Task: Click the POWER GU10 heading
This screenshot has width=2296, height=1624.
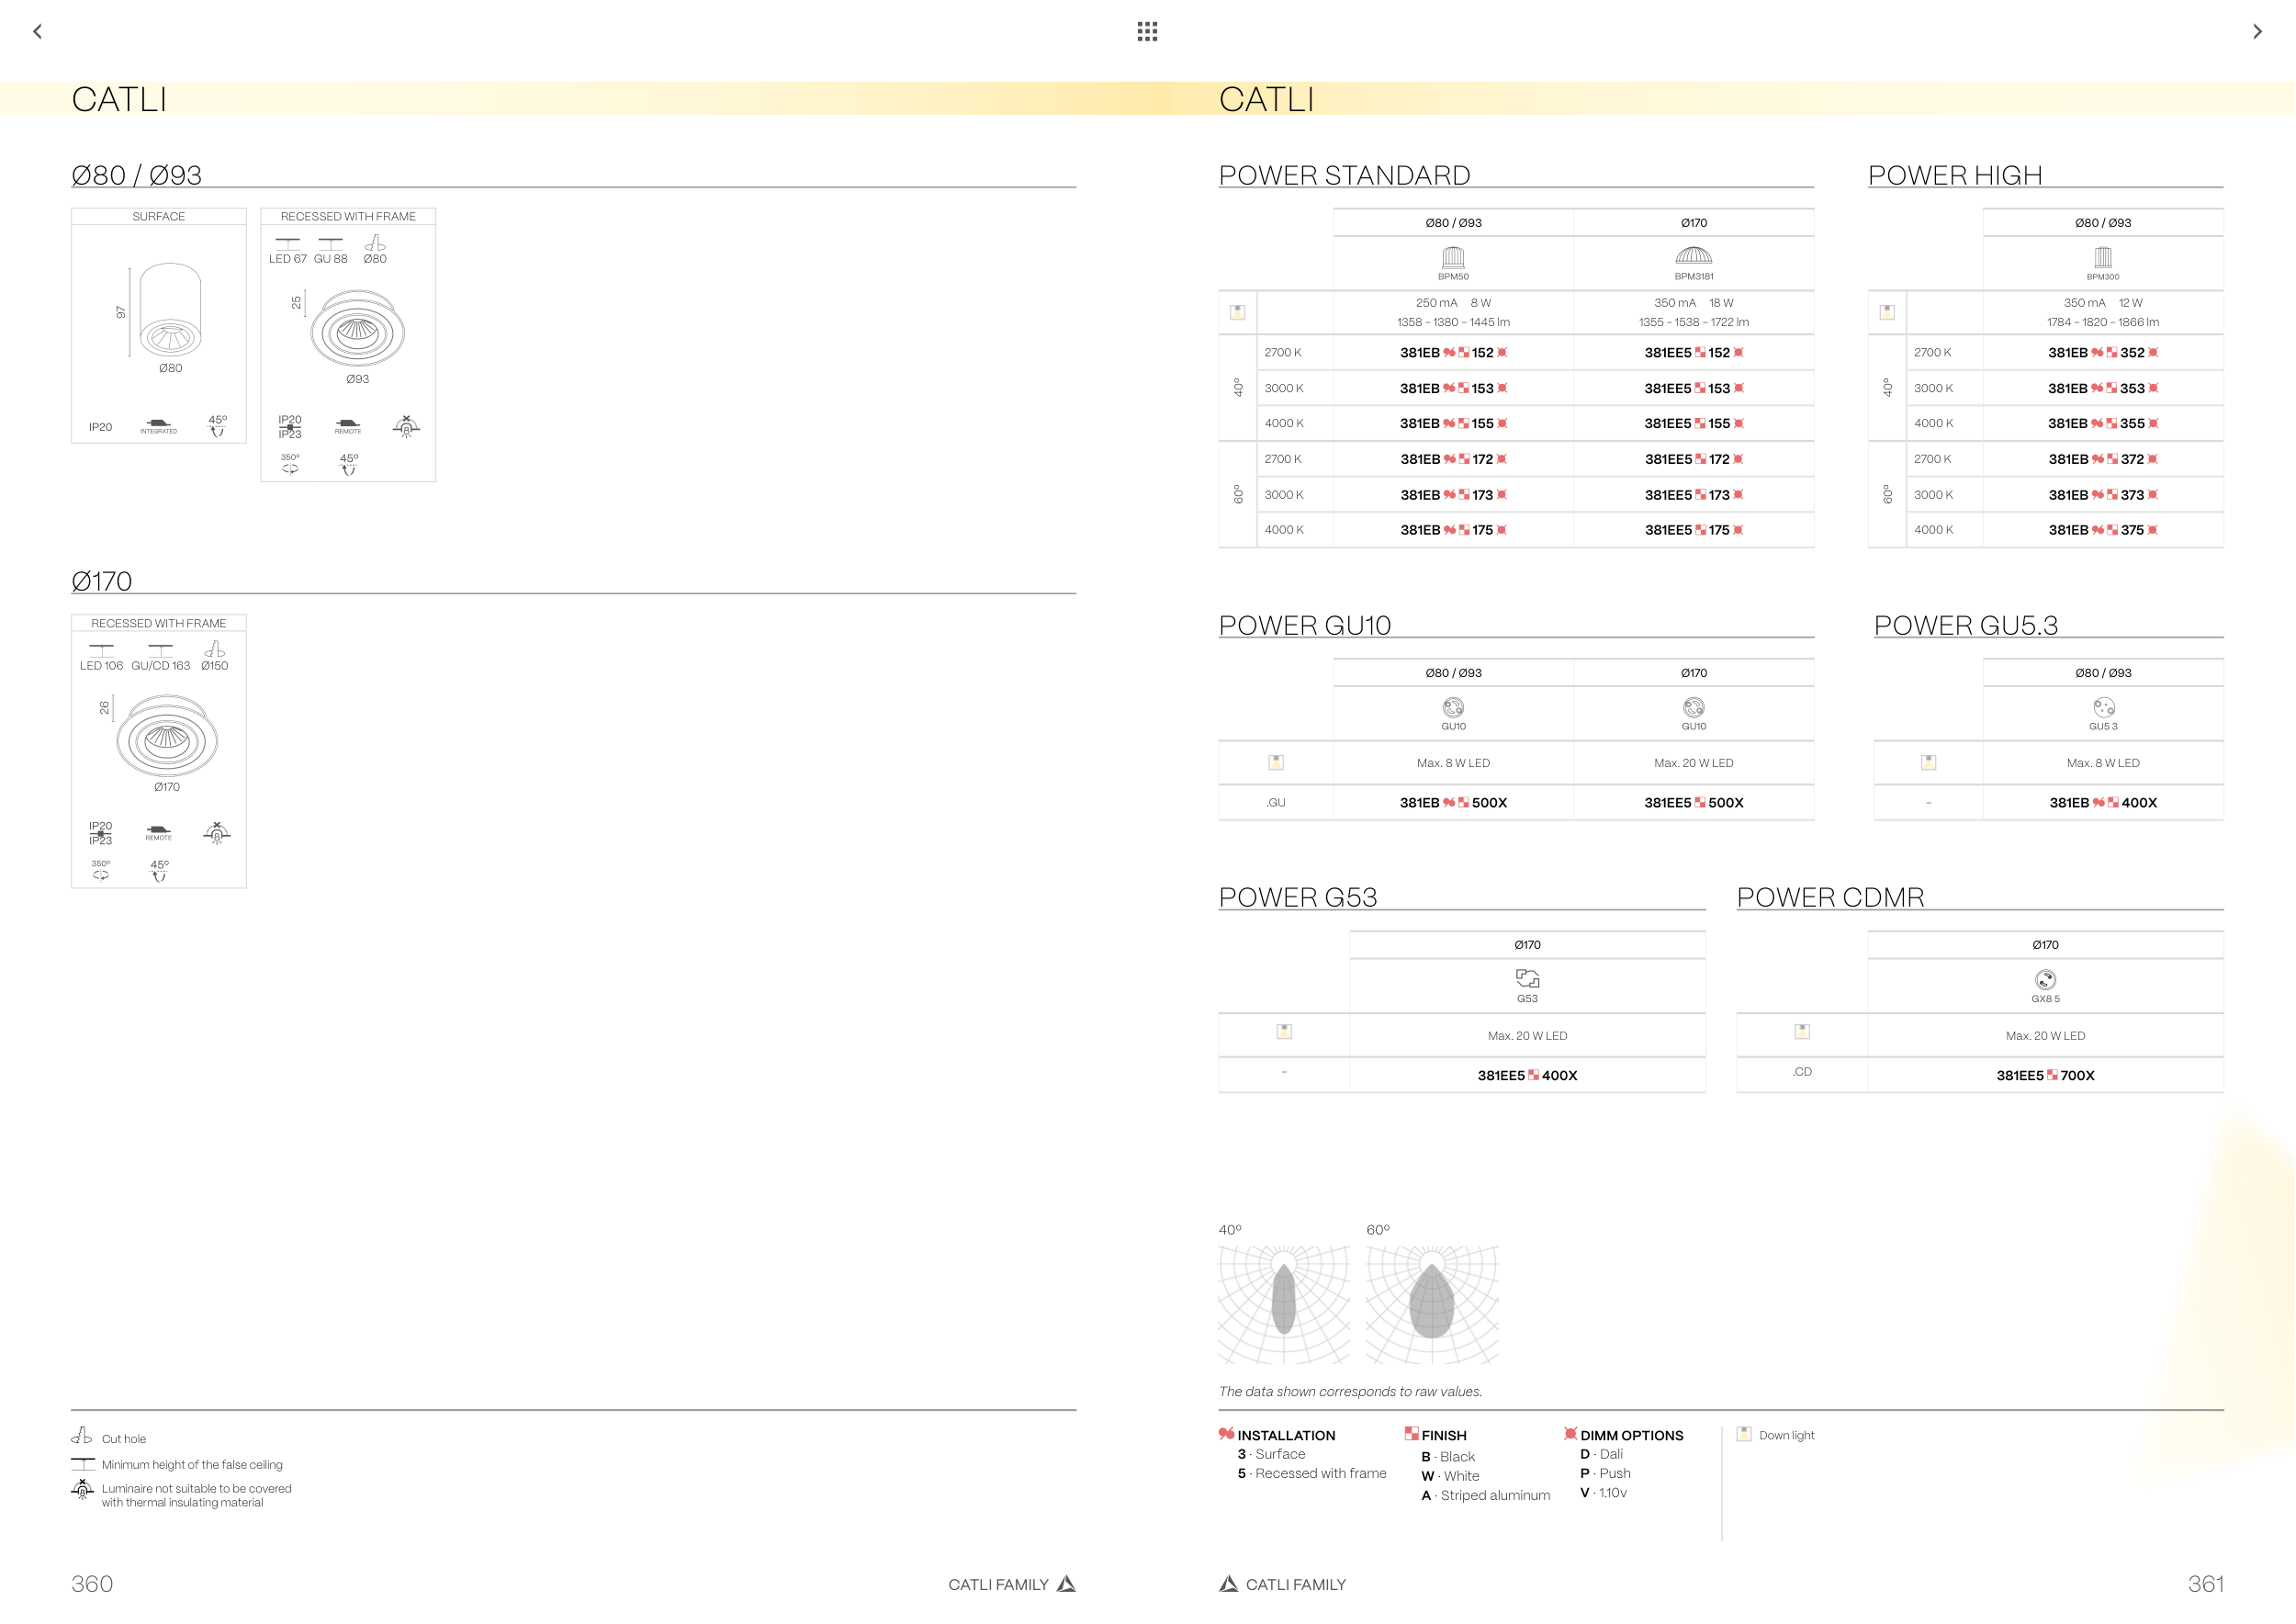Action: [1304, 626]
